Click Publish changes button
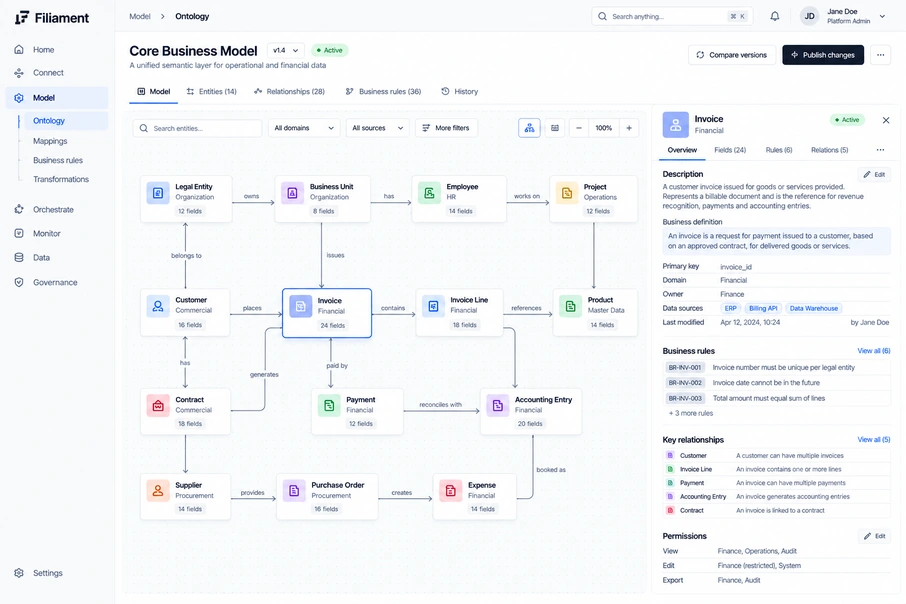 [x=823, y=55]
